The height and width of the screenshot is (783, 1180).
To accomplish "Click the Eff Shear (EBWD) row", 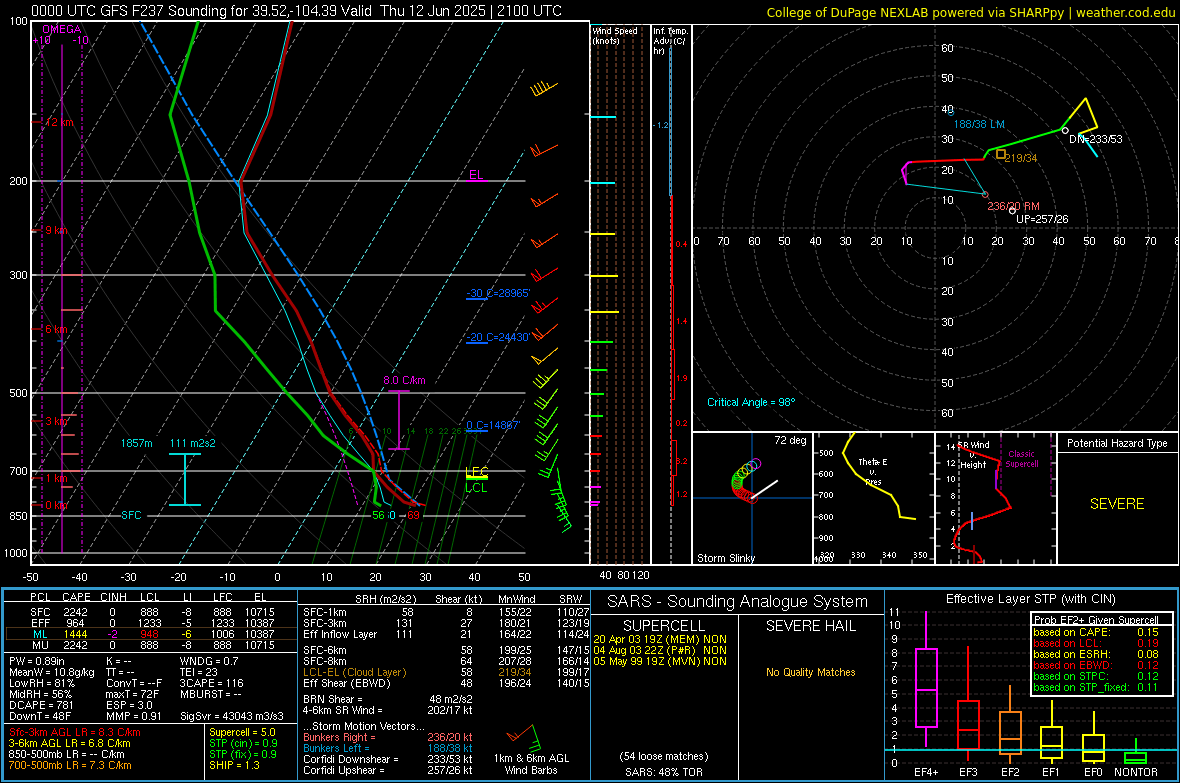I will click(x=446, y=684).
